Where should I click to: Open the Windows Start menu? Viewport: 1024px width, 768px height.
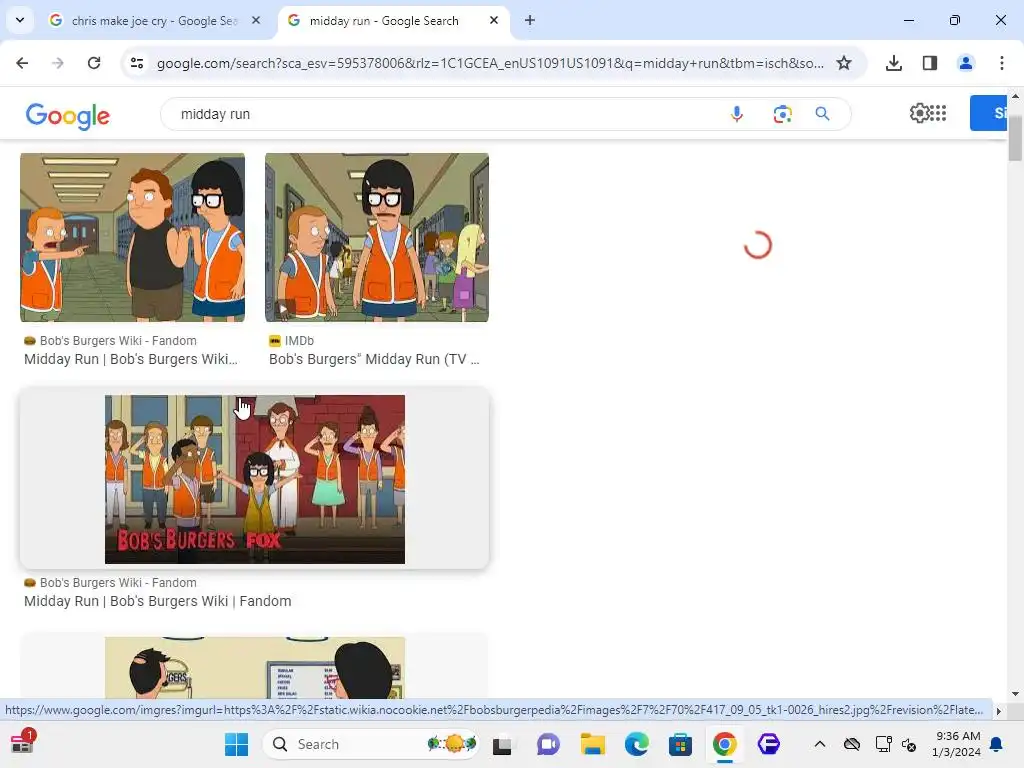coord(236,744)
